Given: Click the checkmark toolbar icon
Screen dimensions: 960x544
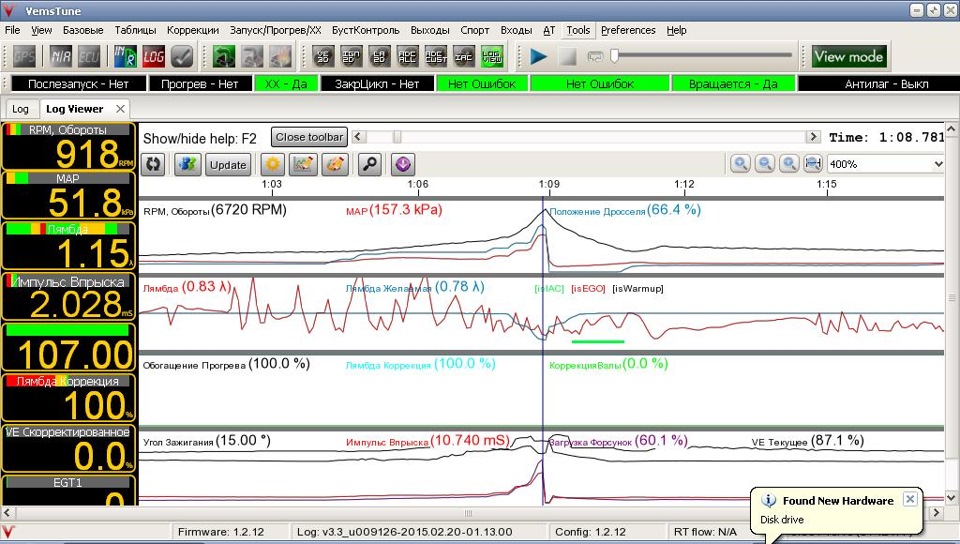Looking at the screenshot, I should click(x=182, y=57).
